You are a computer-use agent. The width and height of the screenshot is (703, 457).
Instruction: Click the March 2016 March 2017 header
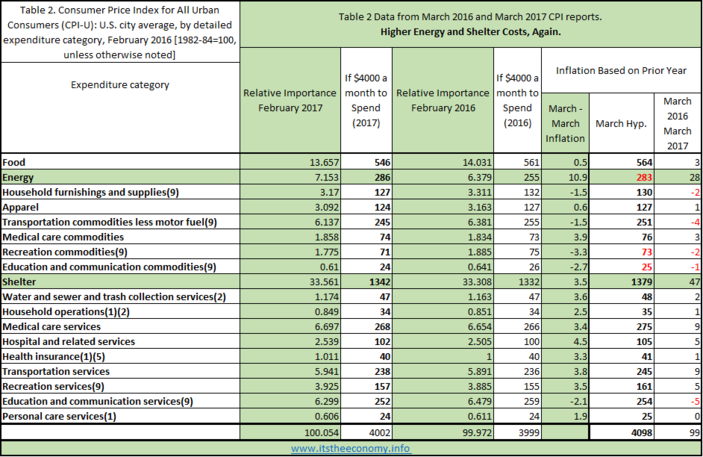coord(677,123)
